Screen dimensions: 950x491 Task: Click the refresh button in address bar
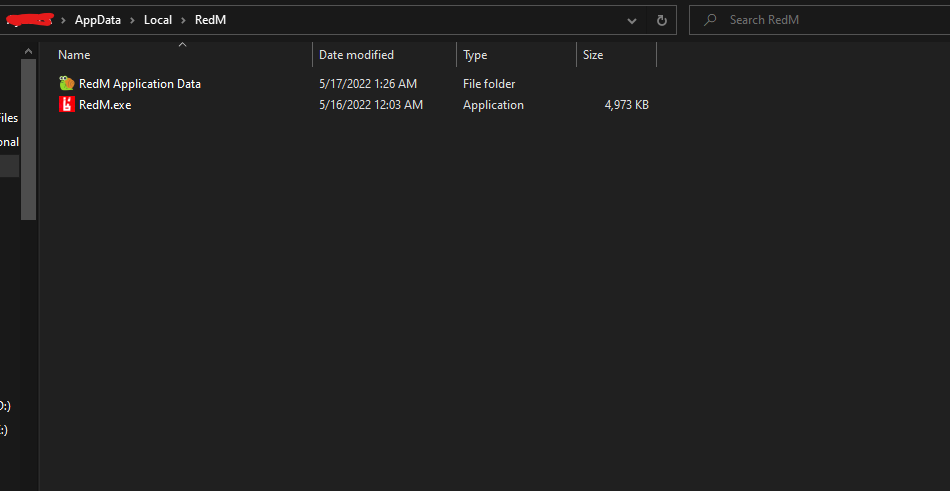click(x=662, y=21)
